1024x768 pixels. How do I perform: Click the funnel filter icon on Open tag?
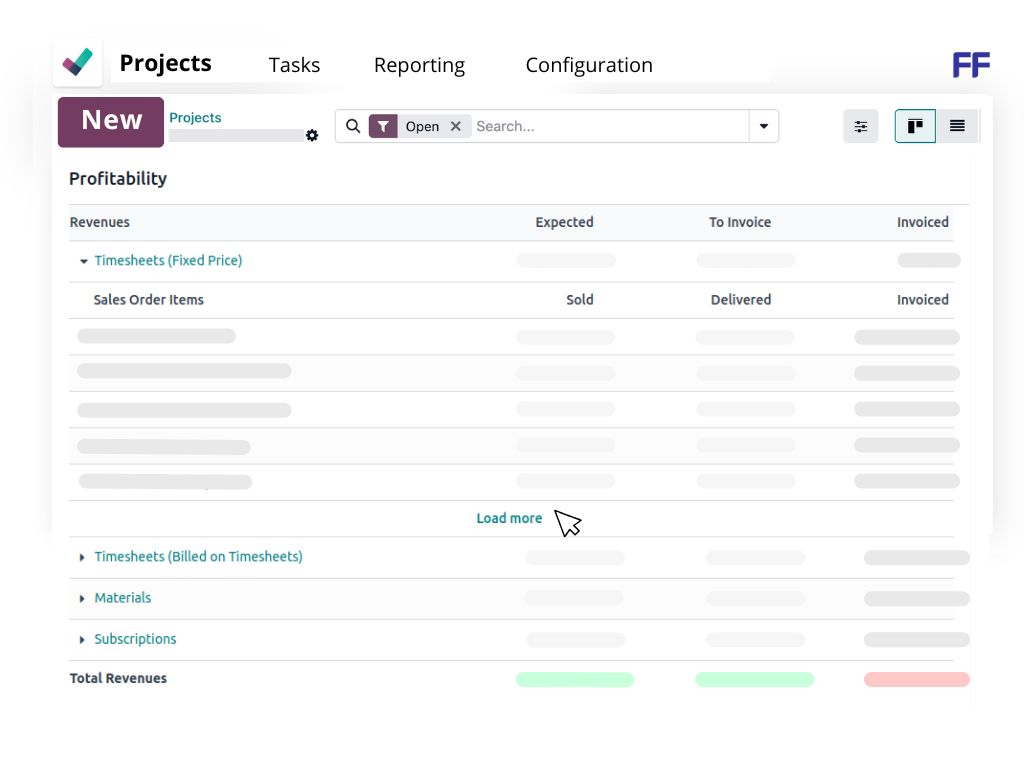tap(383, 127)
